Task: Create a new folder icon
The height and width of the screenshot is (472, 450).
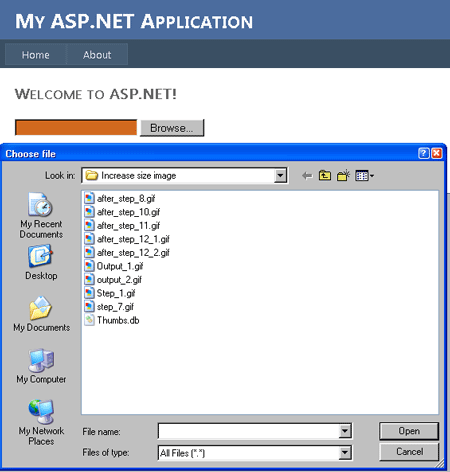Action: (x=343, y=175)
